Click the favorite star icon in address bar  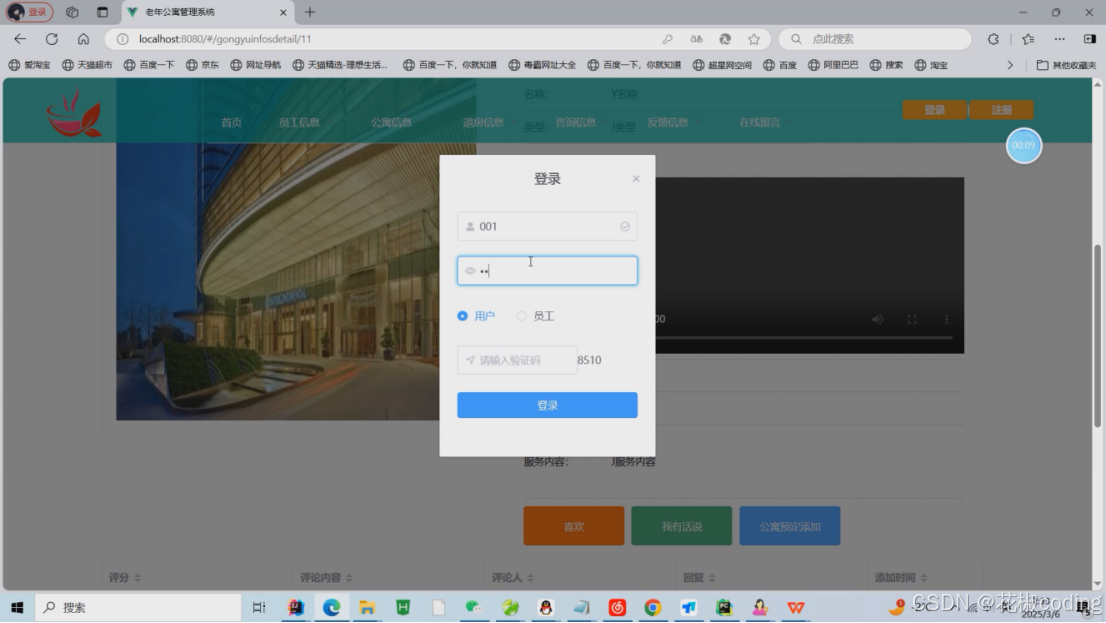(754, 39)
